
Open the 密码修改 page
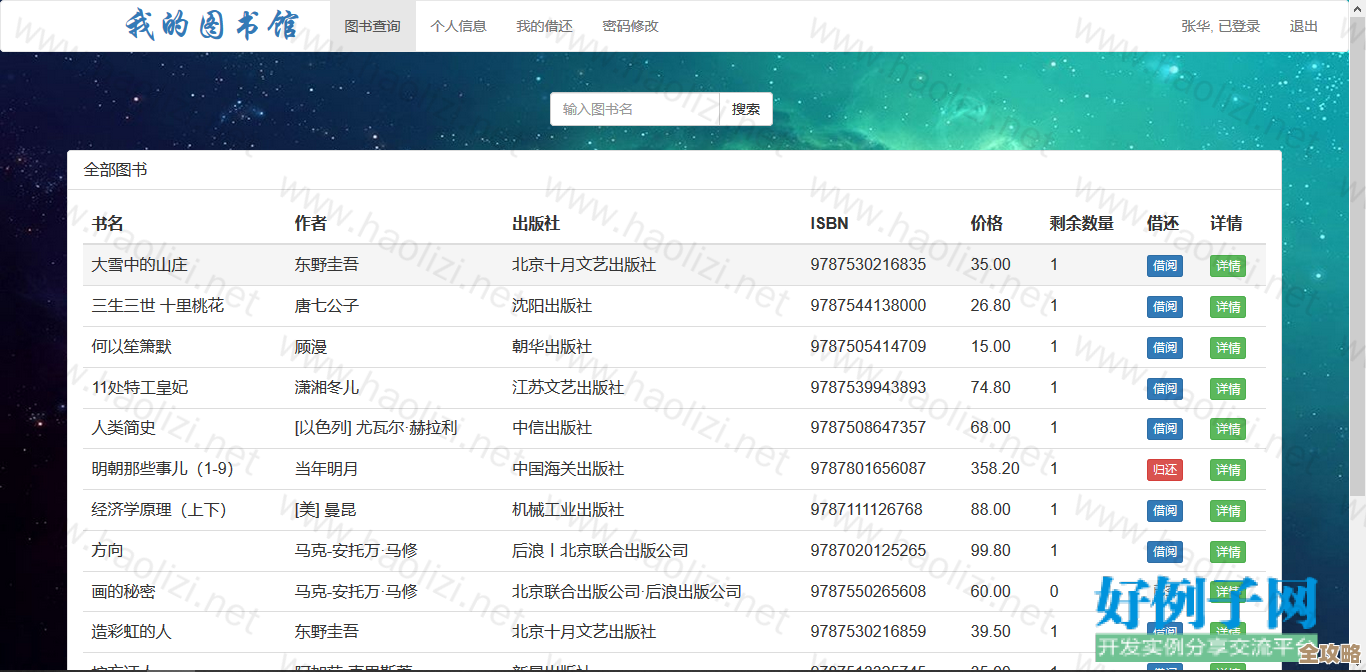tap(630, 26)
